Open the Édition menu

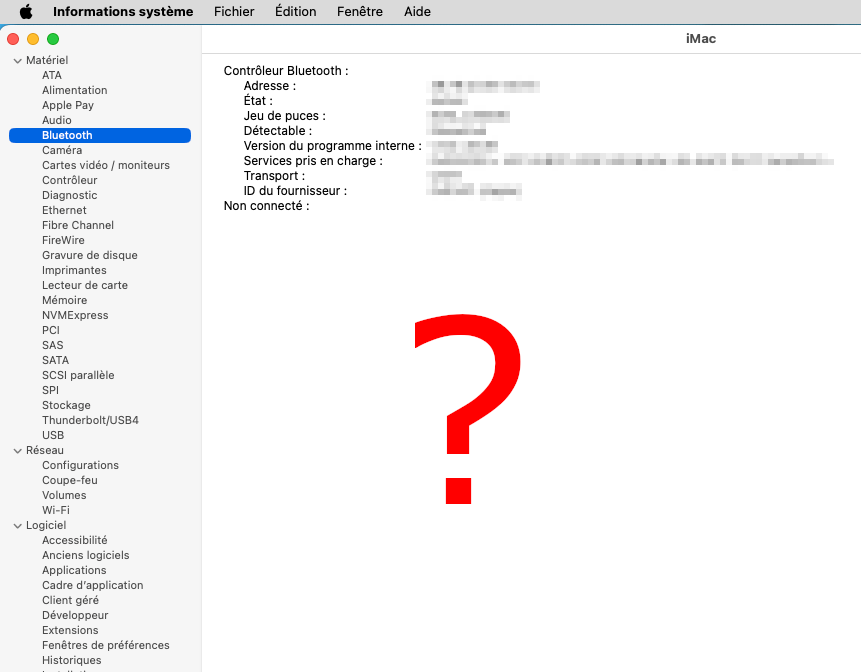(295, 12)
